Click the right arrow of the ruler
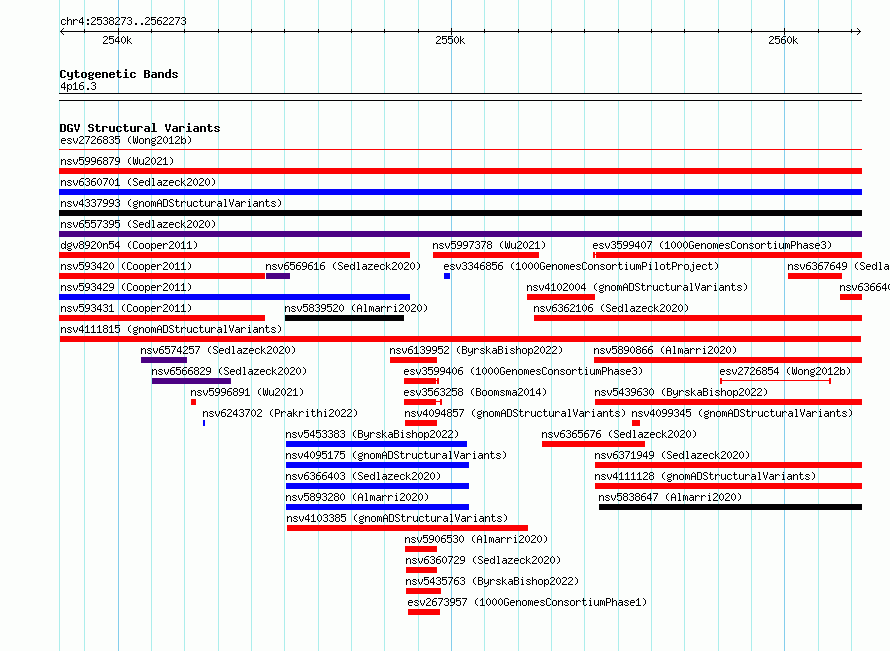The width and height of the screenshot is (890, 651). click(858, 31)
